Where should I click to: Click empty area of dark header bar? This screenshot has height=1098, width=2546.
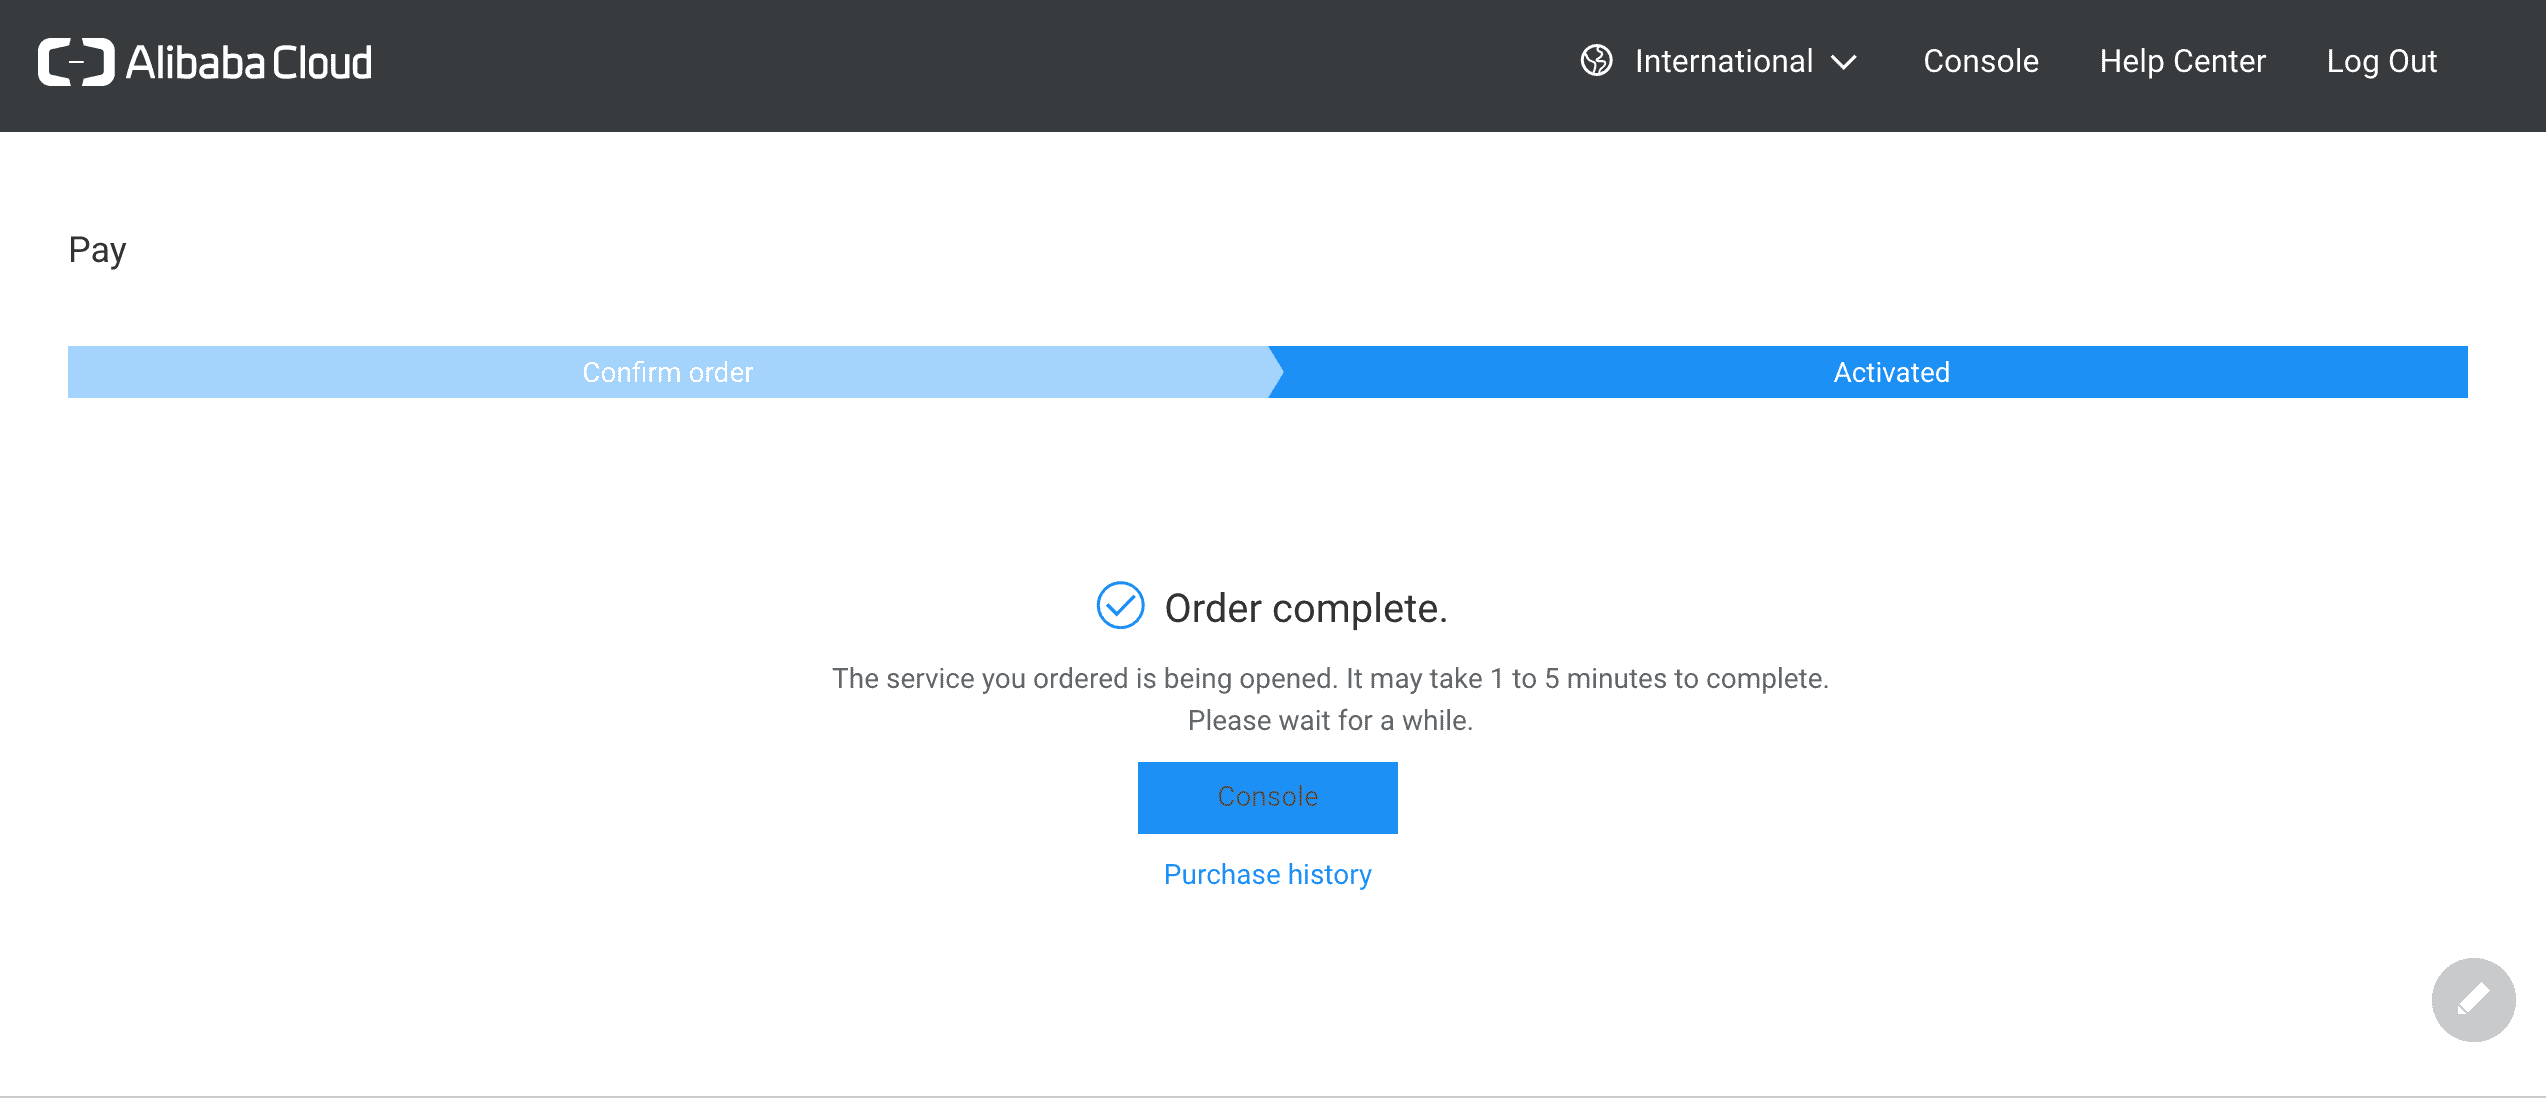950,65
